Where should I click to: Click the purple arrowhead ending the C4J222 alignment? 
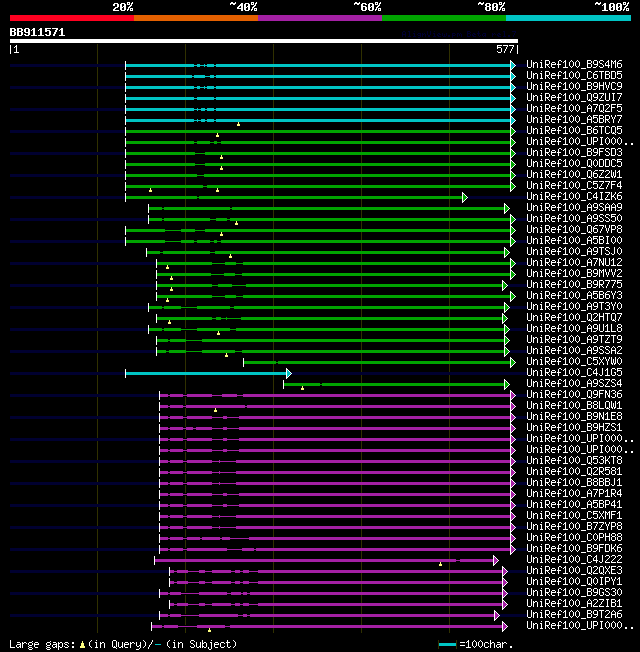point(495,561)
